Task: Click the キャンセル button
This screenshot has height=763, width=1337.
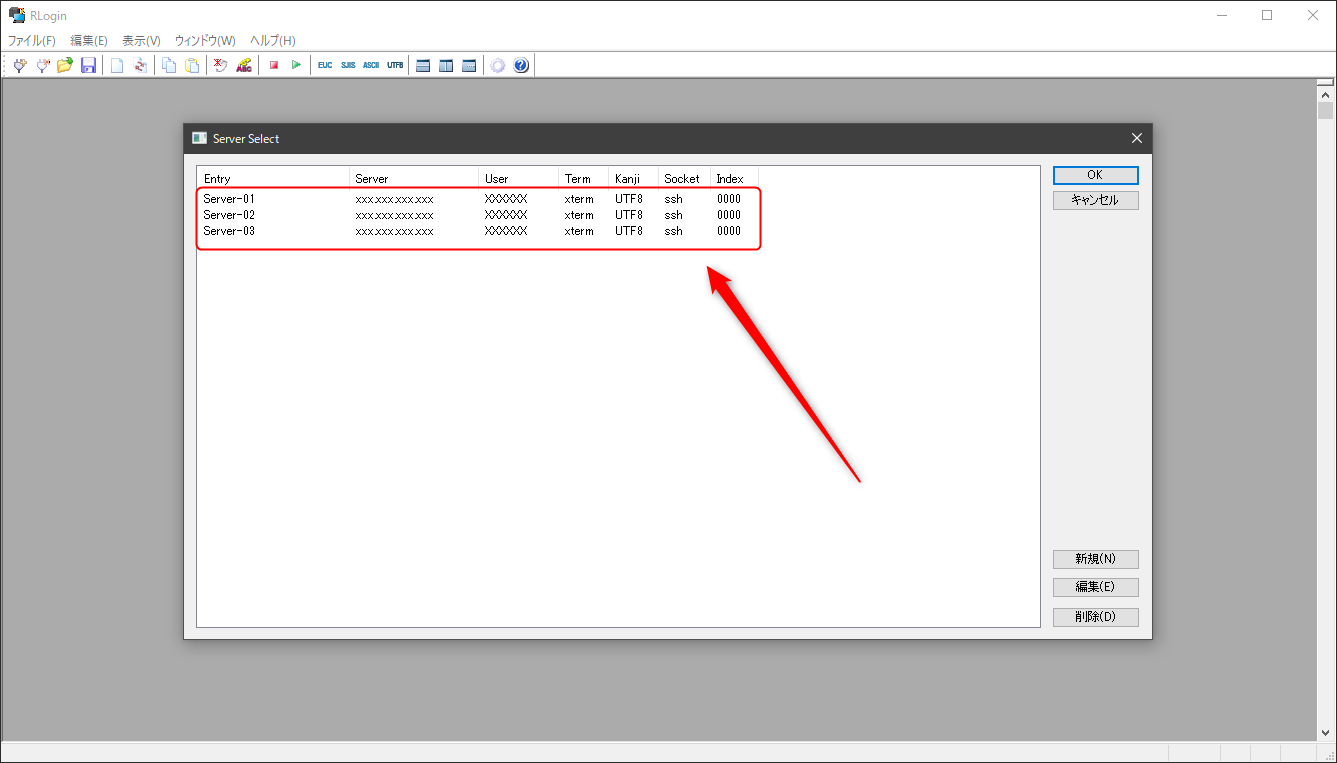Action: [x=1095, y=200]
